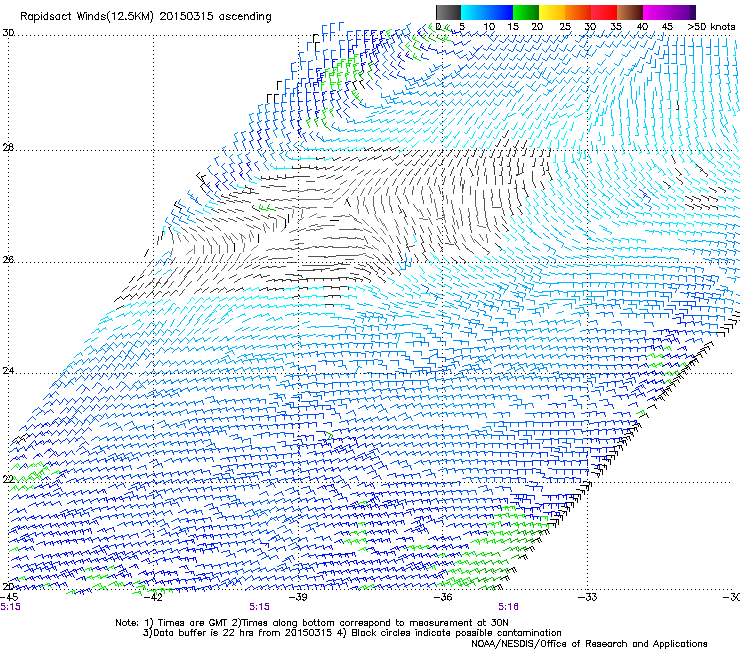Click the latitude label '20'
Screen dimensions: 740x650
pos(8,586)
